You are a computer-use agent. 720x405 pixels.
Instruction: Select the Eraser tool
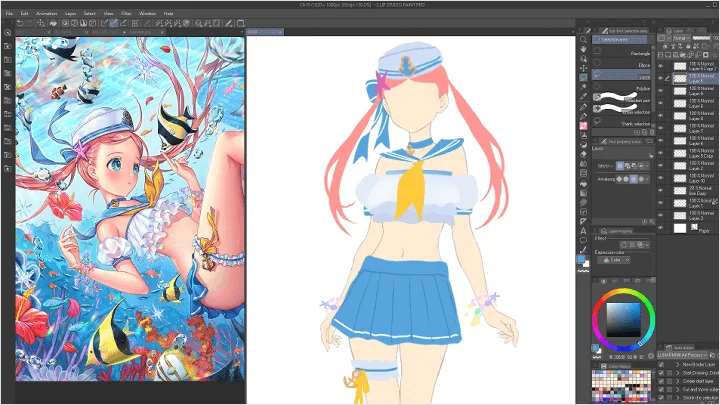(583, 154)
